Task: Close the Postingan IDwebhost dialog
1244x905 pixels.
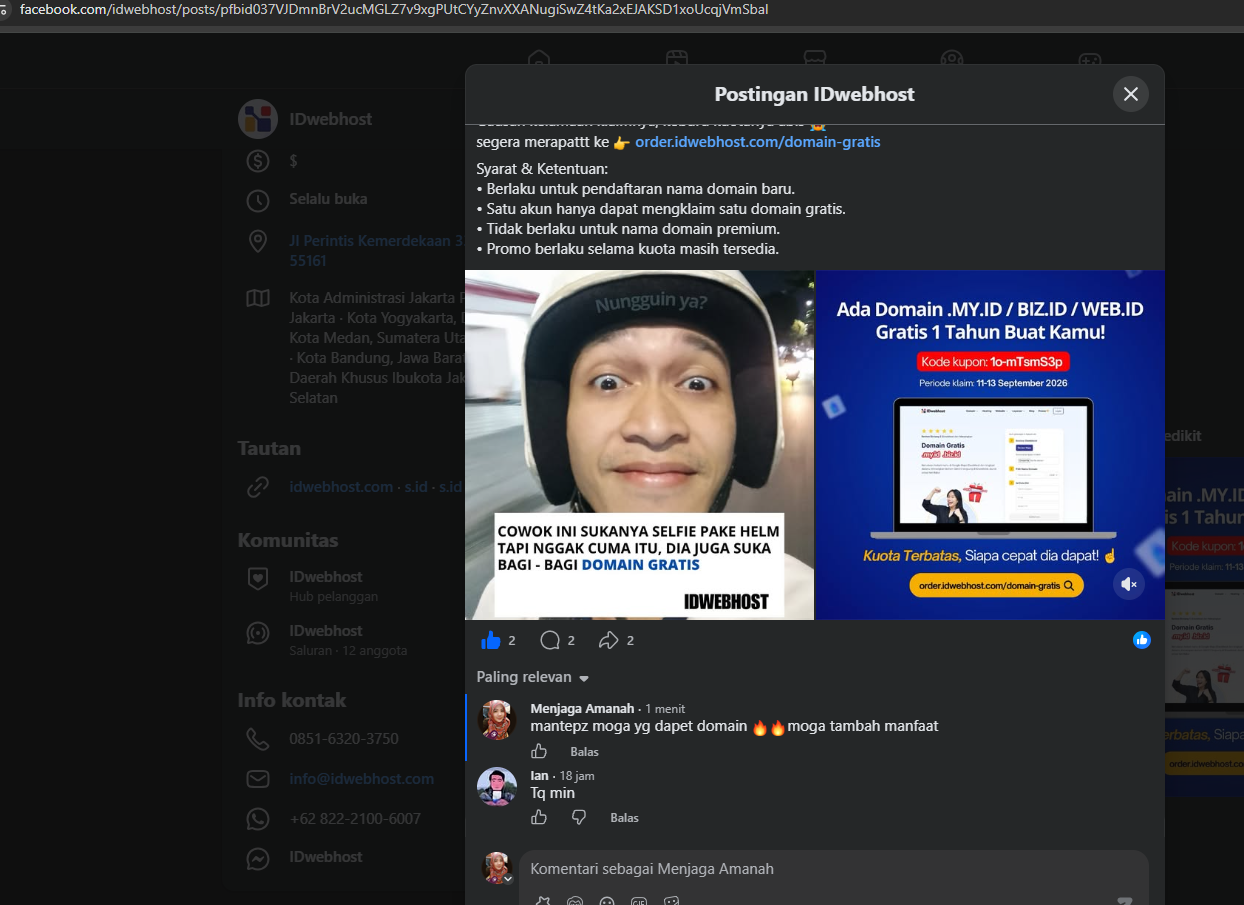Action: pyautogui.click(x=1131, y=94)
